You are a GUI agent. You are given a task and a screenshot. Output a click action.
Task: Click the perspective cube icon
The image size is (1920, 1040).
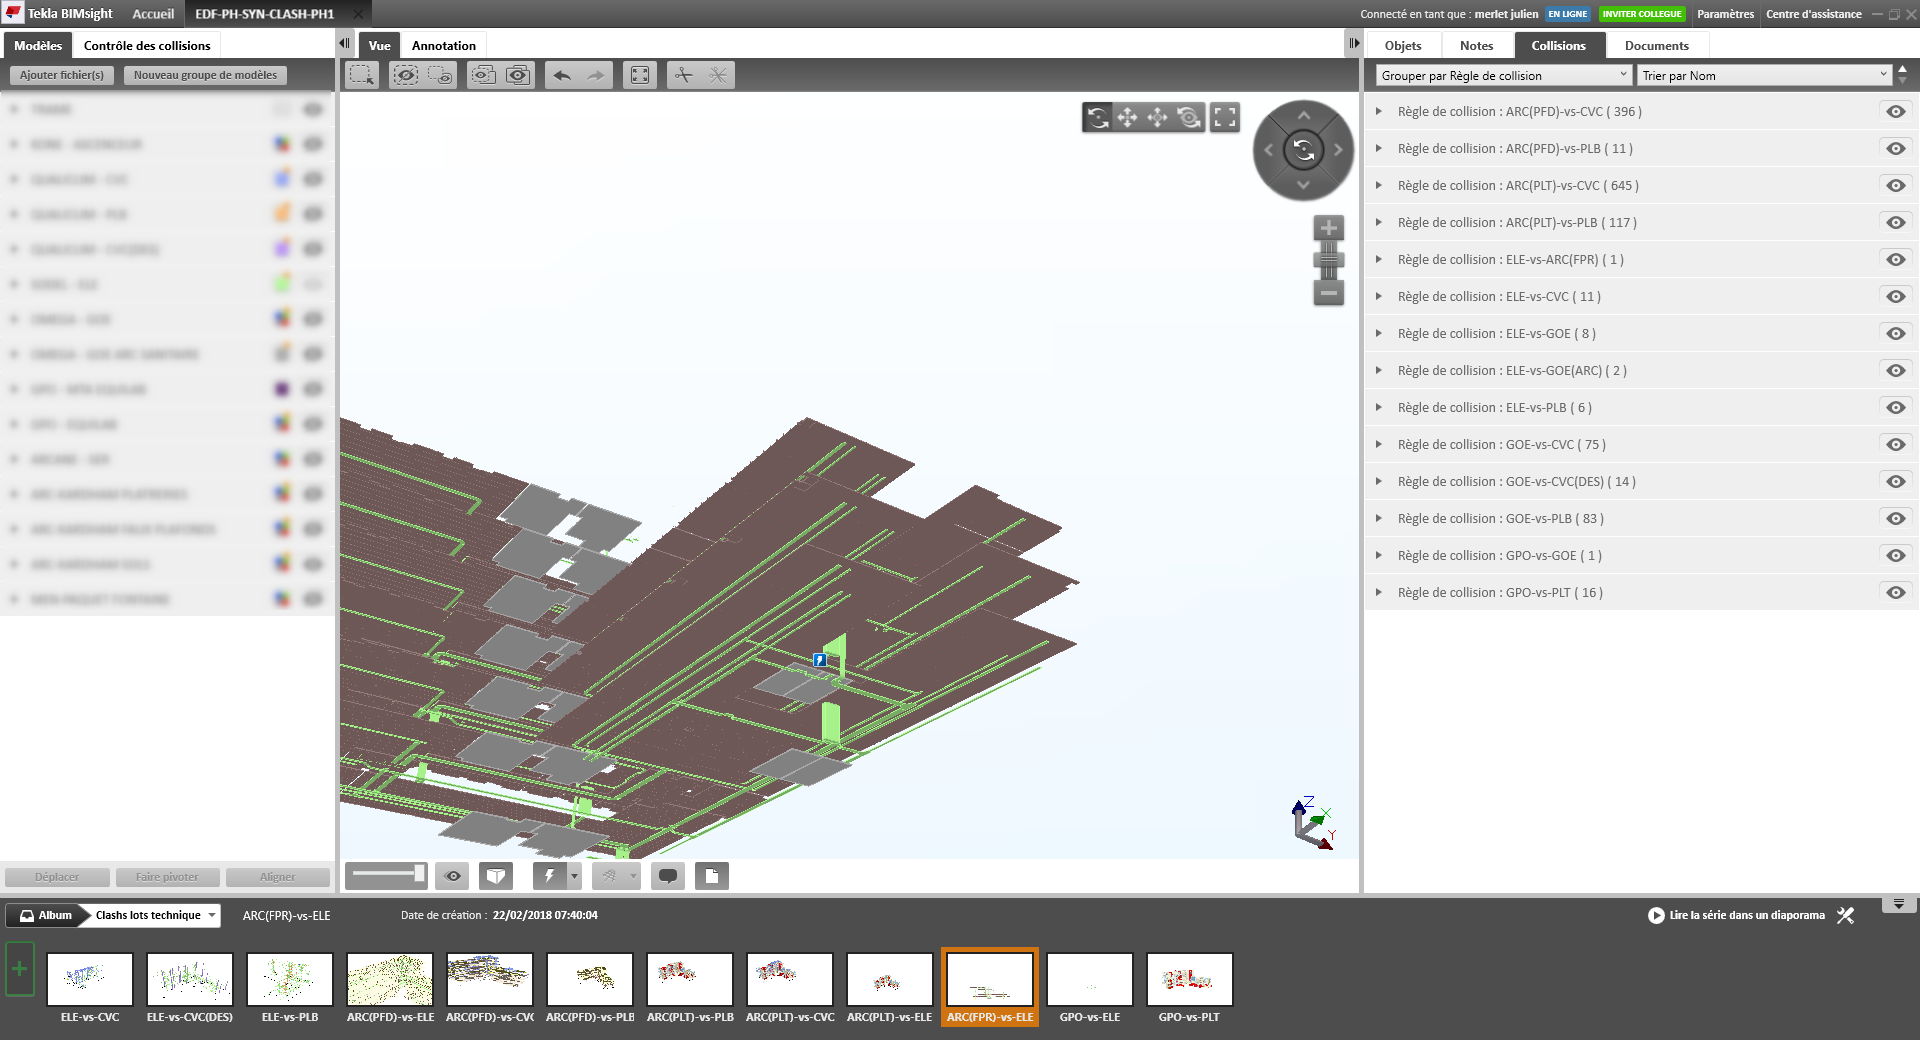[x=495, y=876]
